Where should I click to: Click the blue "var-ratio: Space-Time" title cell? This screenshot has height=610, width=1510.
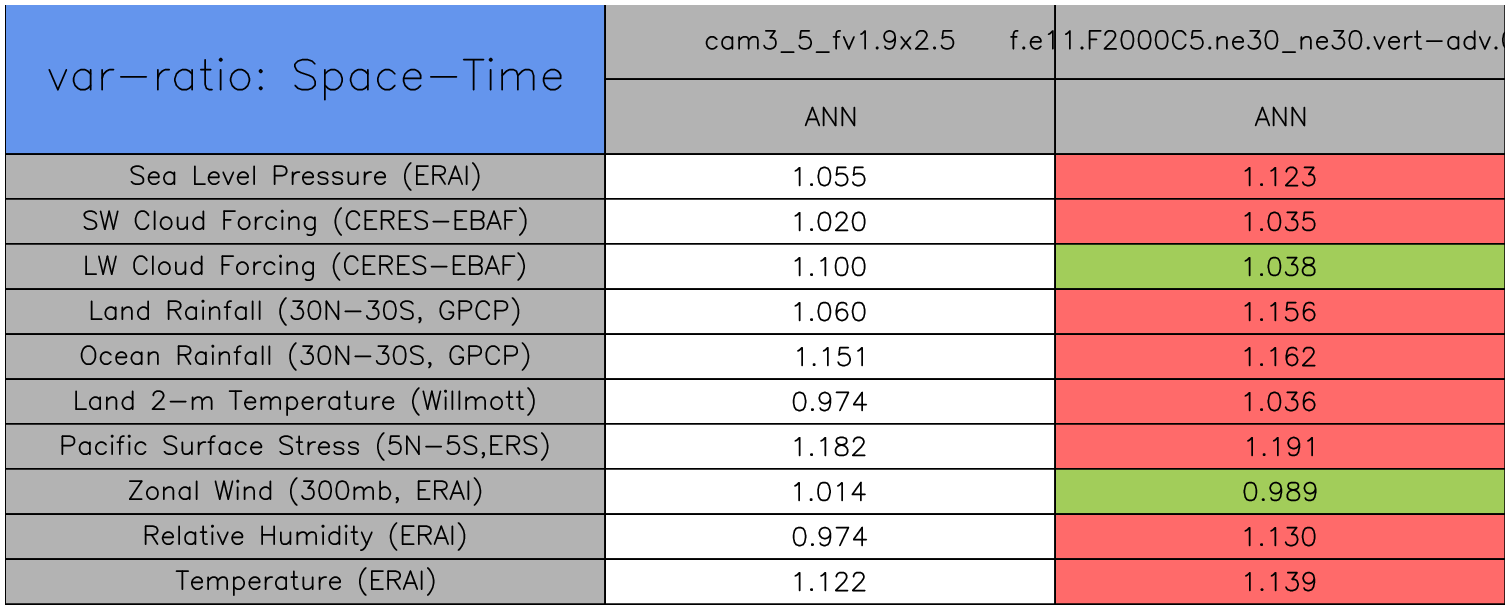[x=305, y=78]
